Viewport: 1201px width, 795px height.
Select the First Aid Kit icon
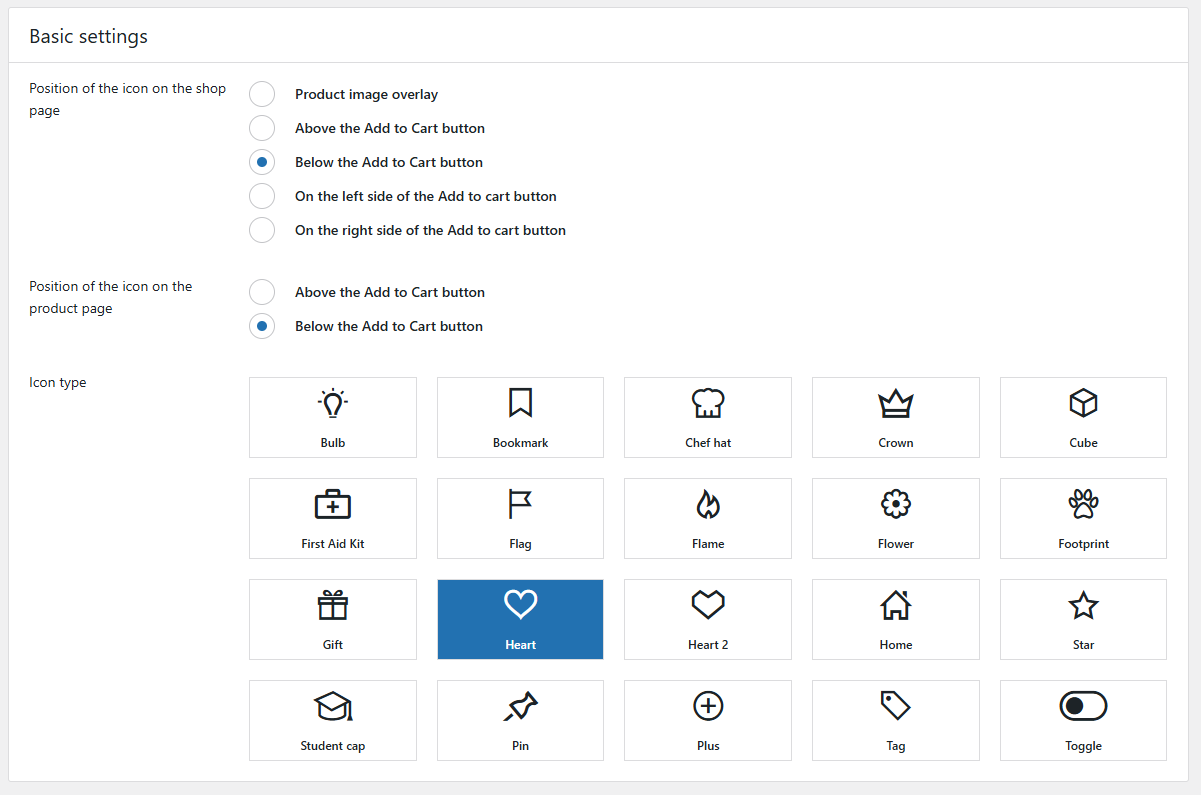(x=332, y=518)
